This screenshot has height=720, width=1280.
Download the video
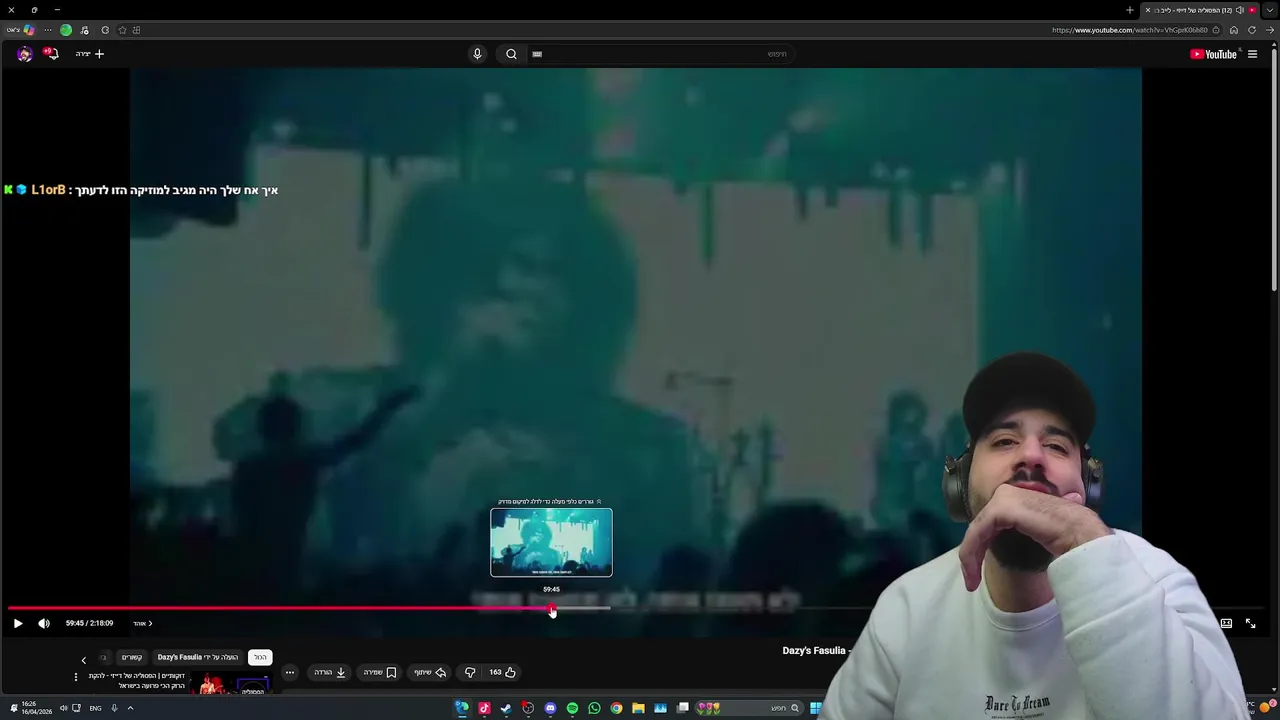[330, 672]
